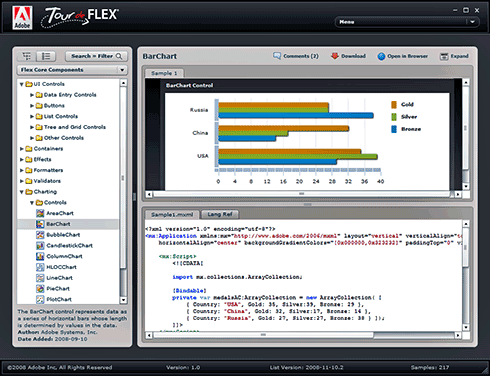Click the Gold legend color swatch
The height and width of the screenshot is (376, 490).
pyautogui.click(x=394, y=105)
